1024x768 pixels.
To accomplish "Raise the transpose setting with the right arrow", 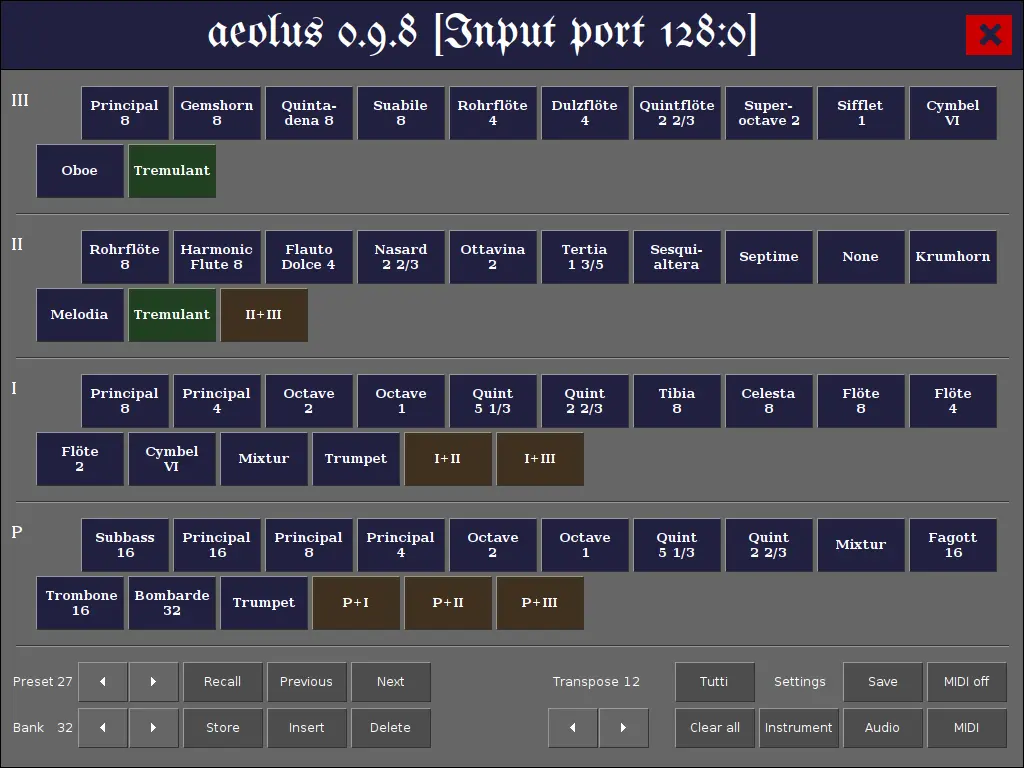I will [623, 728].
